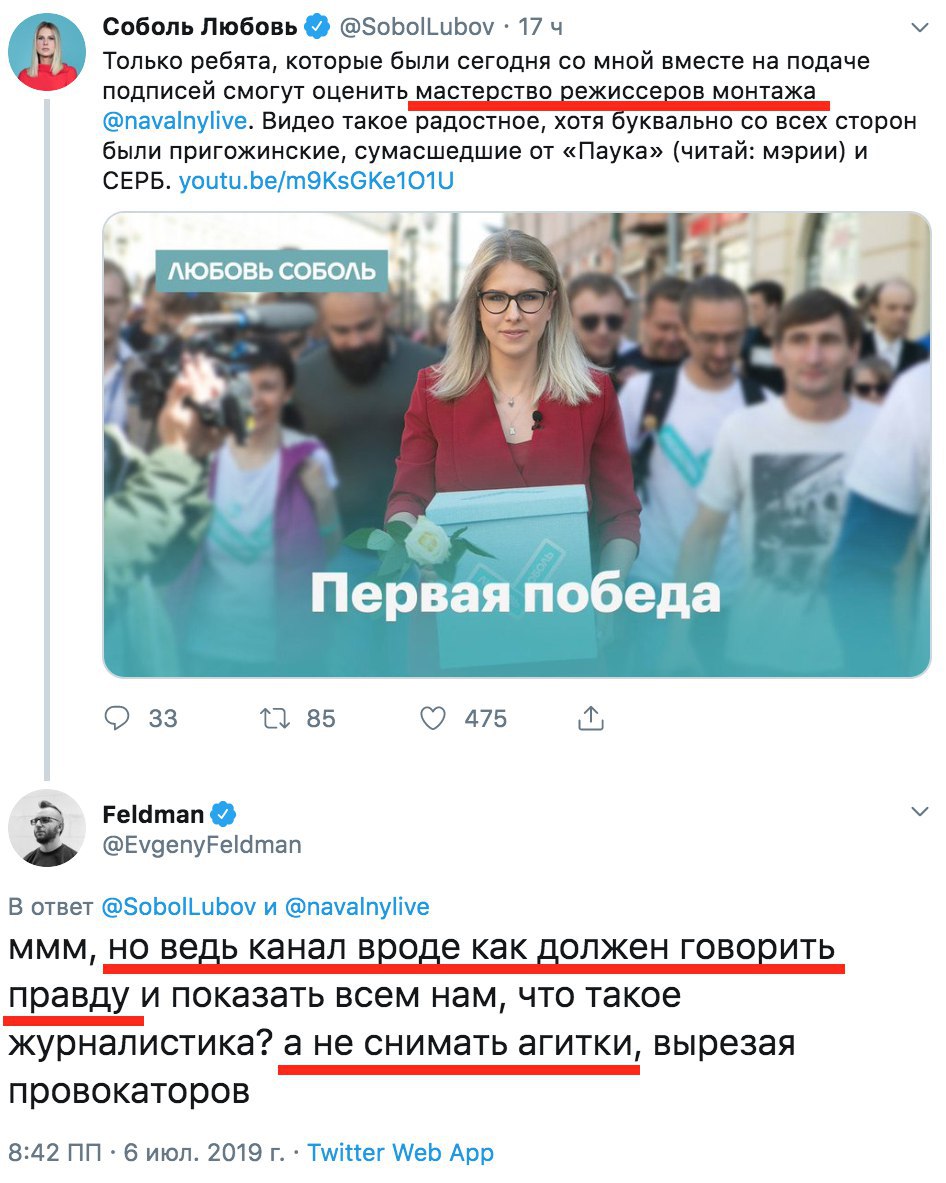Click the Feldman display name
The height and width of the screenshot is (1183, 946).
(x=153, y=814)
